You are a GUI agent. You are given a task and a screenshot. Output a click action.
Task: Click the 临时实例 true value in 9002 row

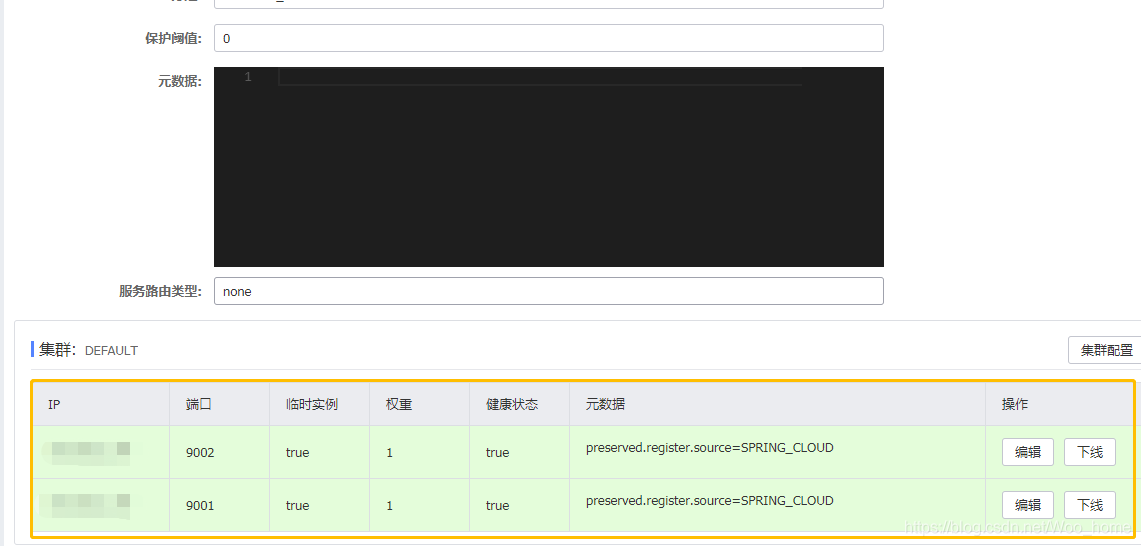point(298,452)
